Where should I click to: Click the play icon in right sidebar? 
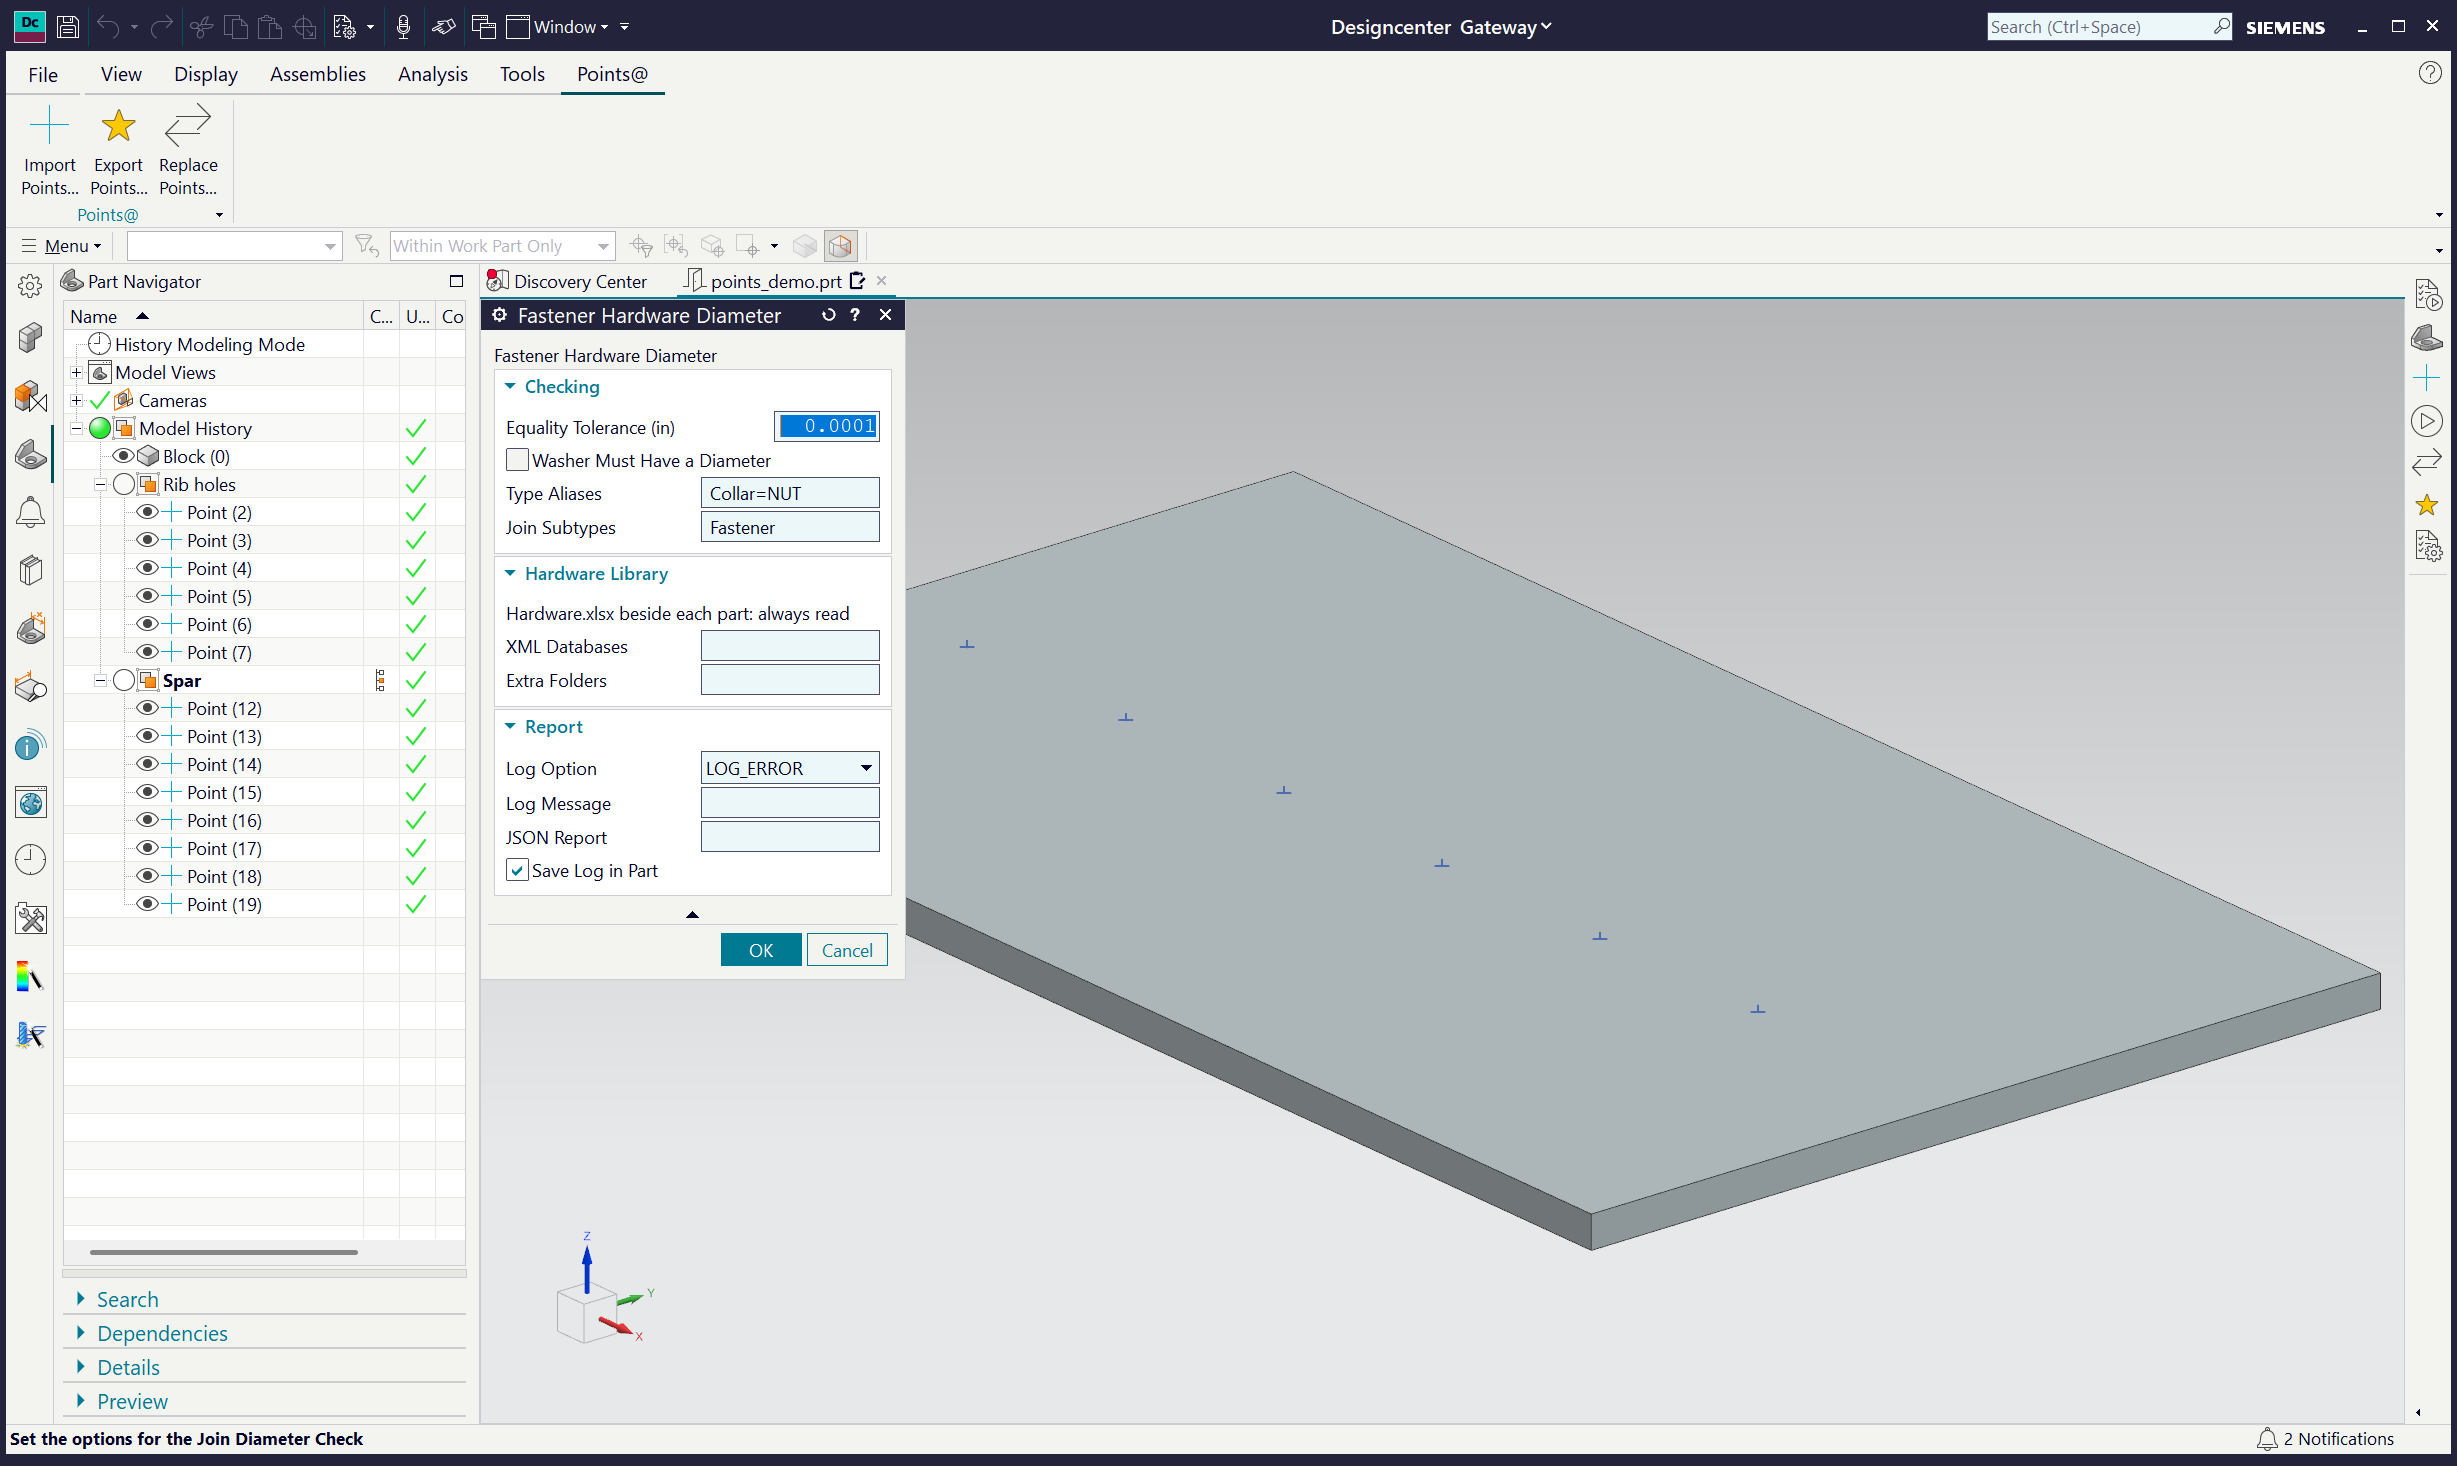click(2426, 421)
